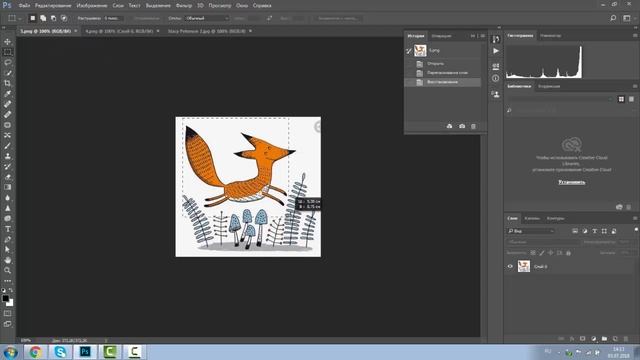Viewport: 640px width, 360px height.
Task: Open the Фильтр menu
Action: (x=184, y=6)
